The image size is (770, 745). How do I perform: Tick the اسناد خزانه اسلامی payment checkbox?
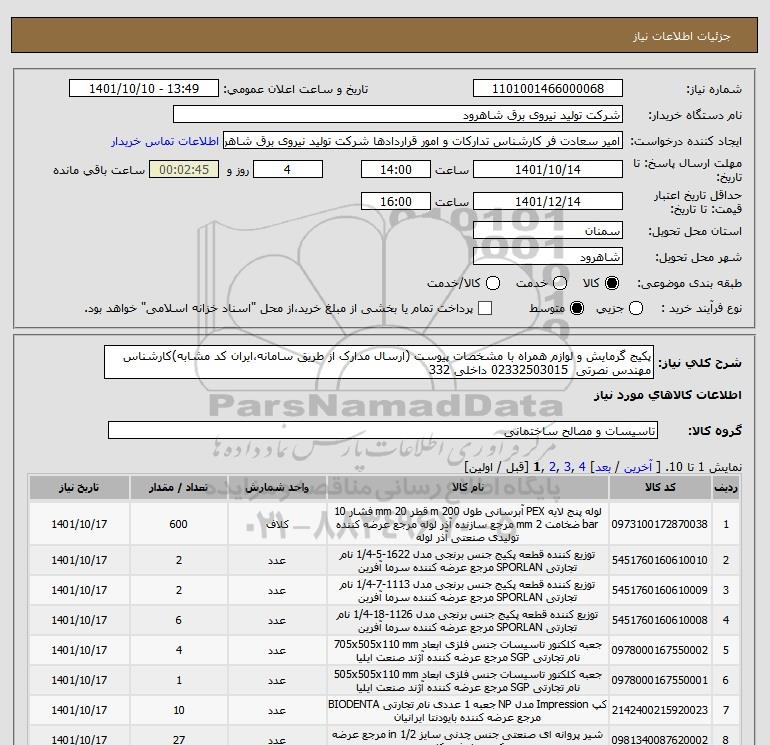pos(485,308)
